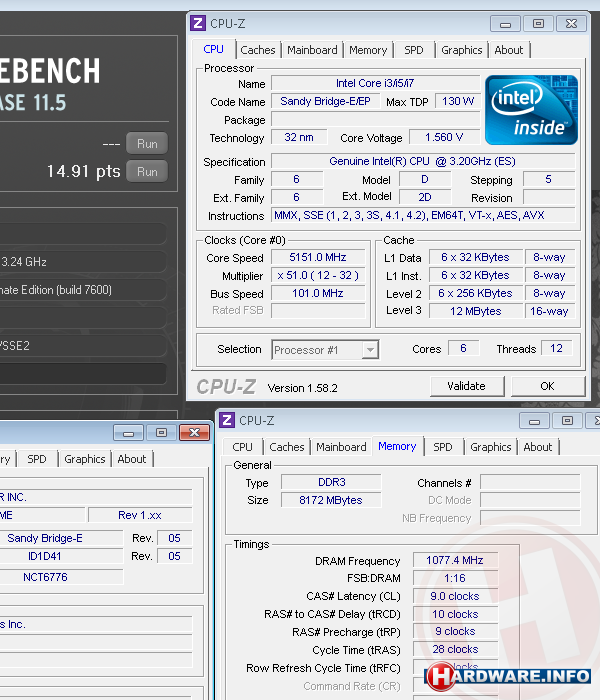The width and height of the screenshot is (600, 700).
Task: Minimize the Memory CPU-Z window
Action: pos(534,421)
